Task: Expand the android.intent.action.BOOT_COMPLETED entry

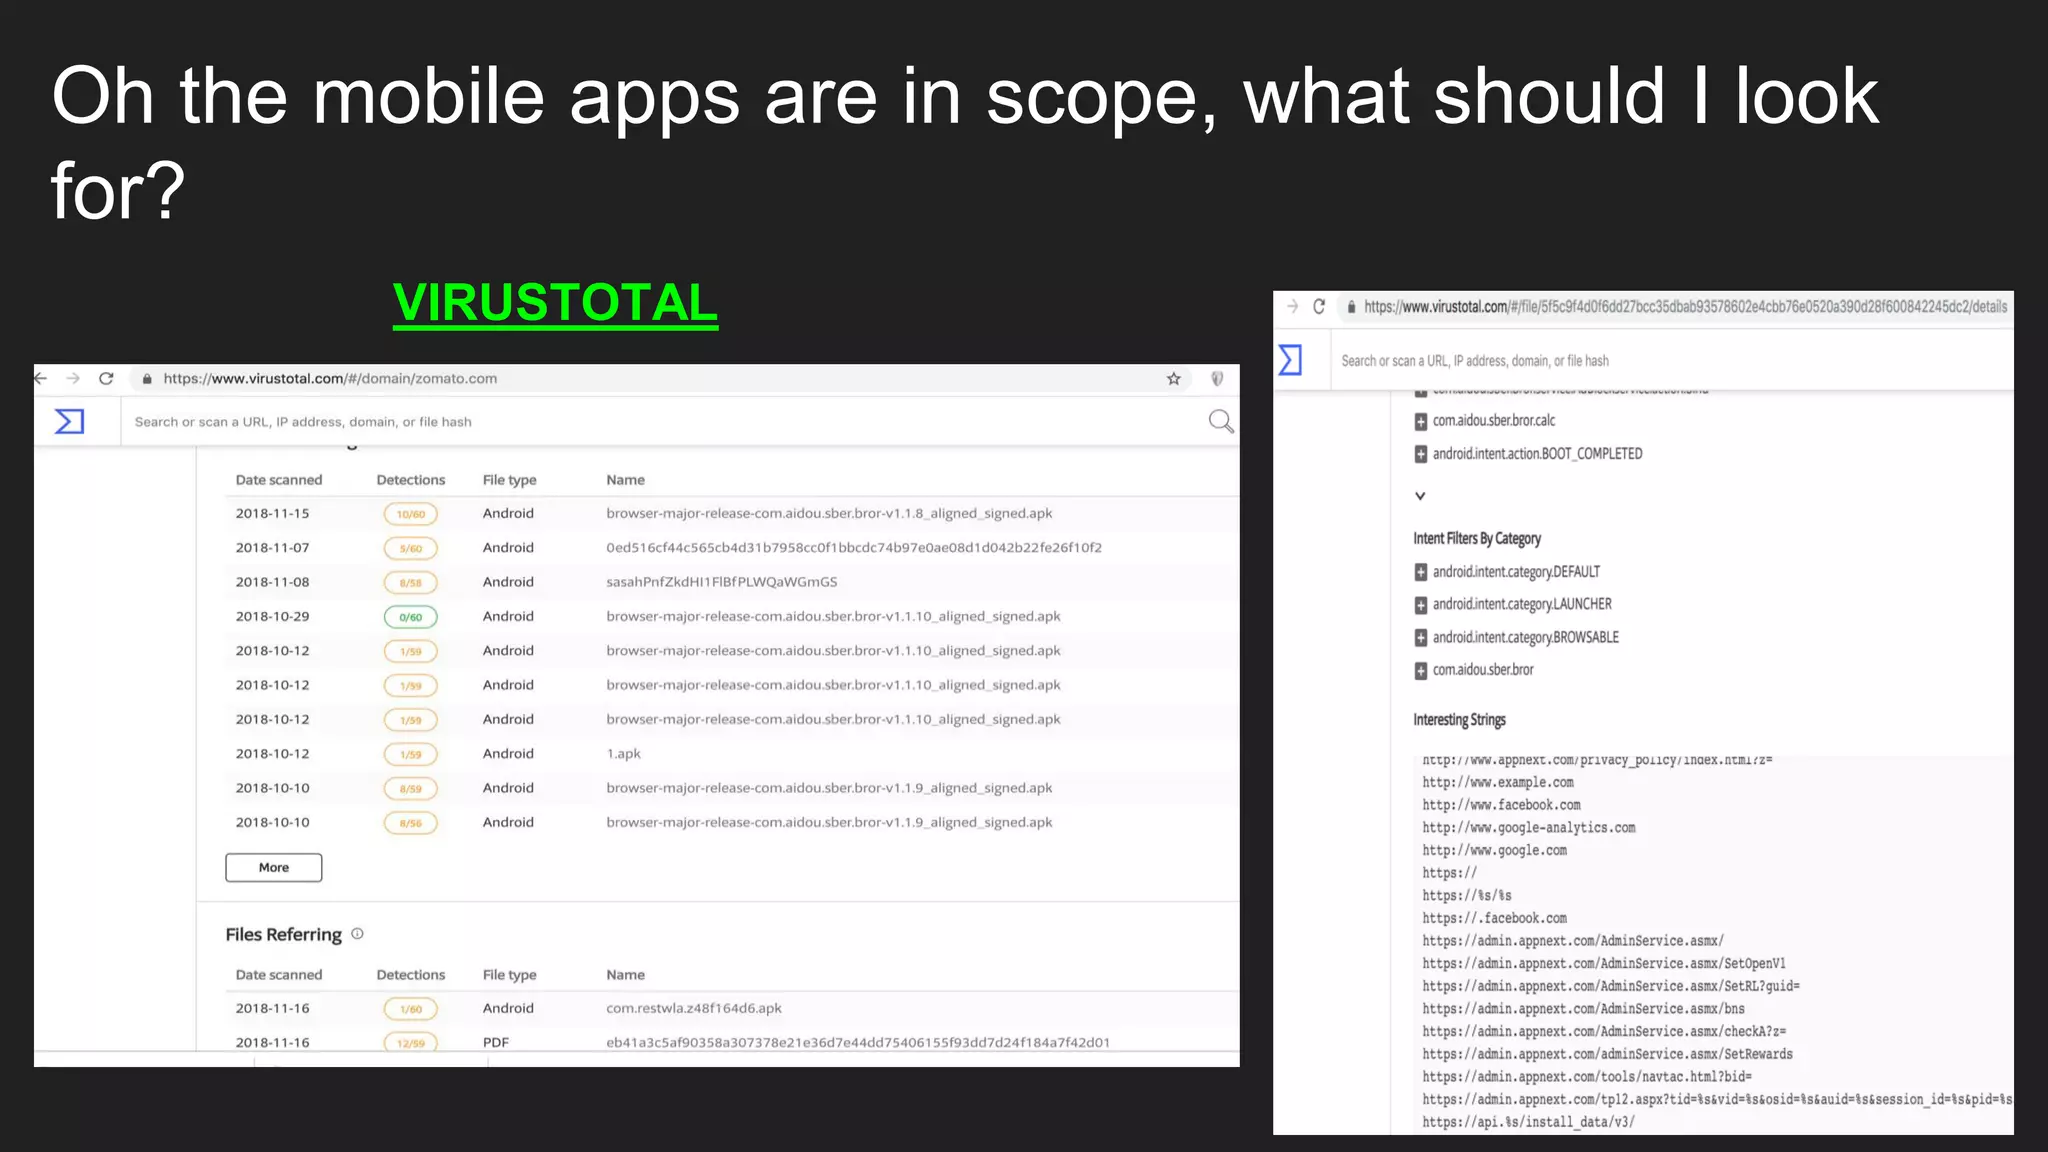Action: pos(1420,455)
